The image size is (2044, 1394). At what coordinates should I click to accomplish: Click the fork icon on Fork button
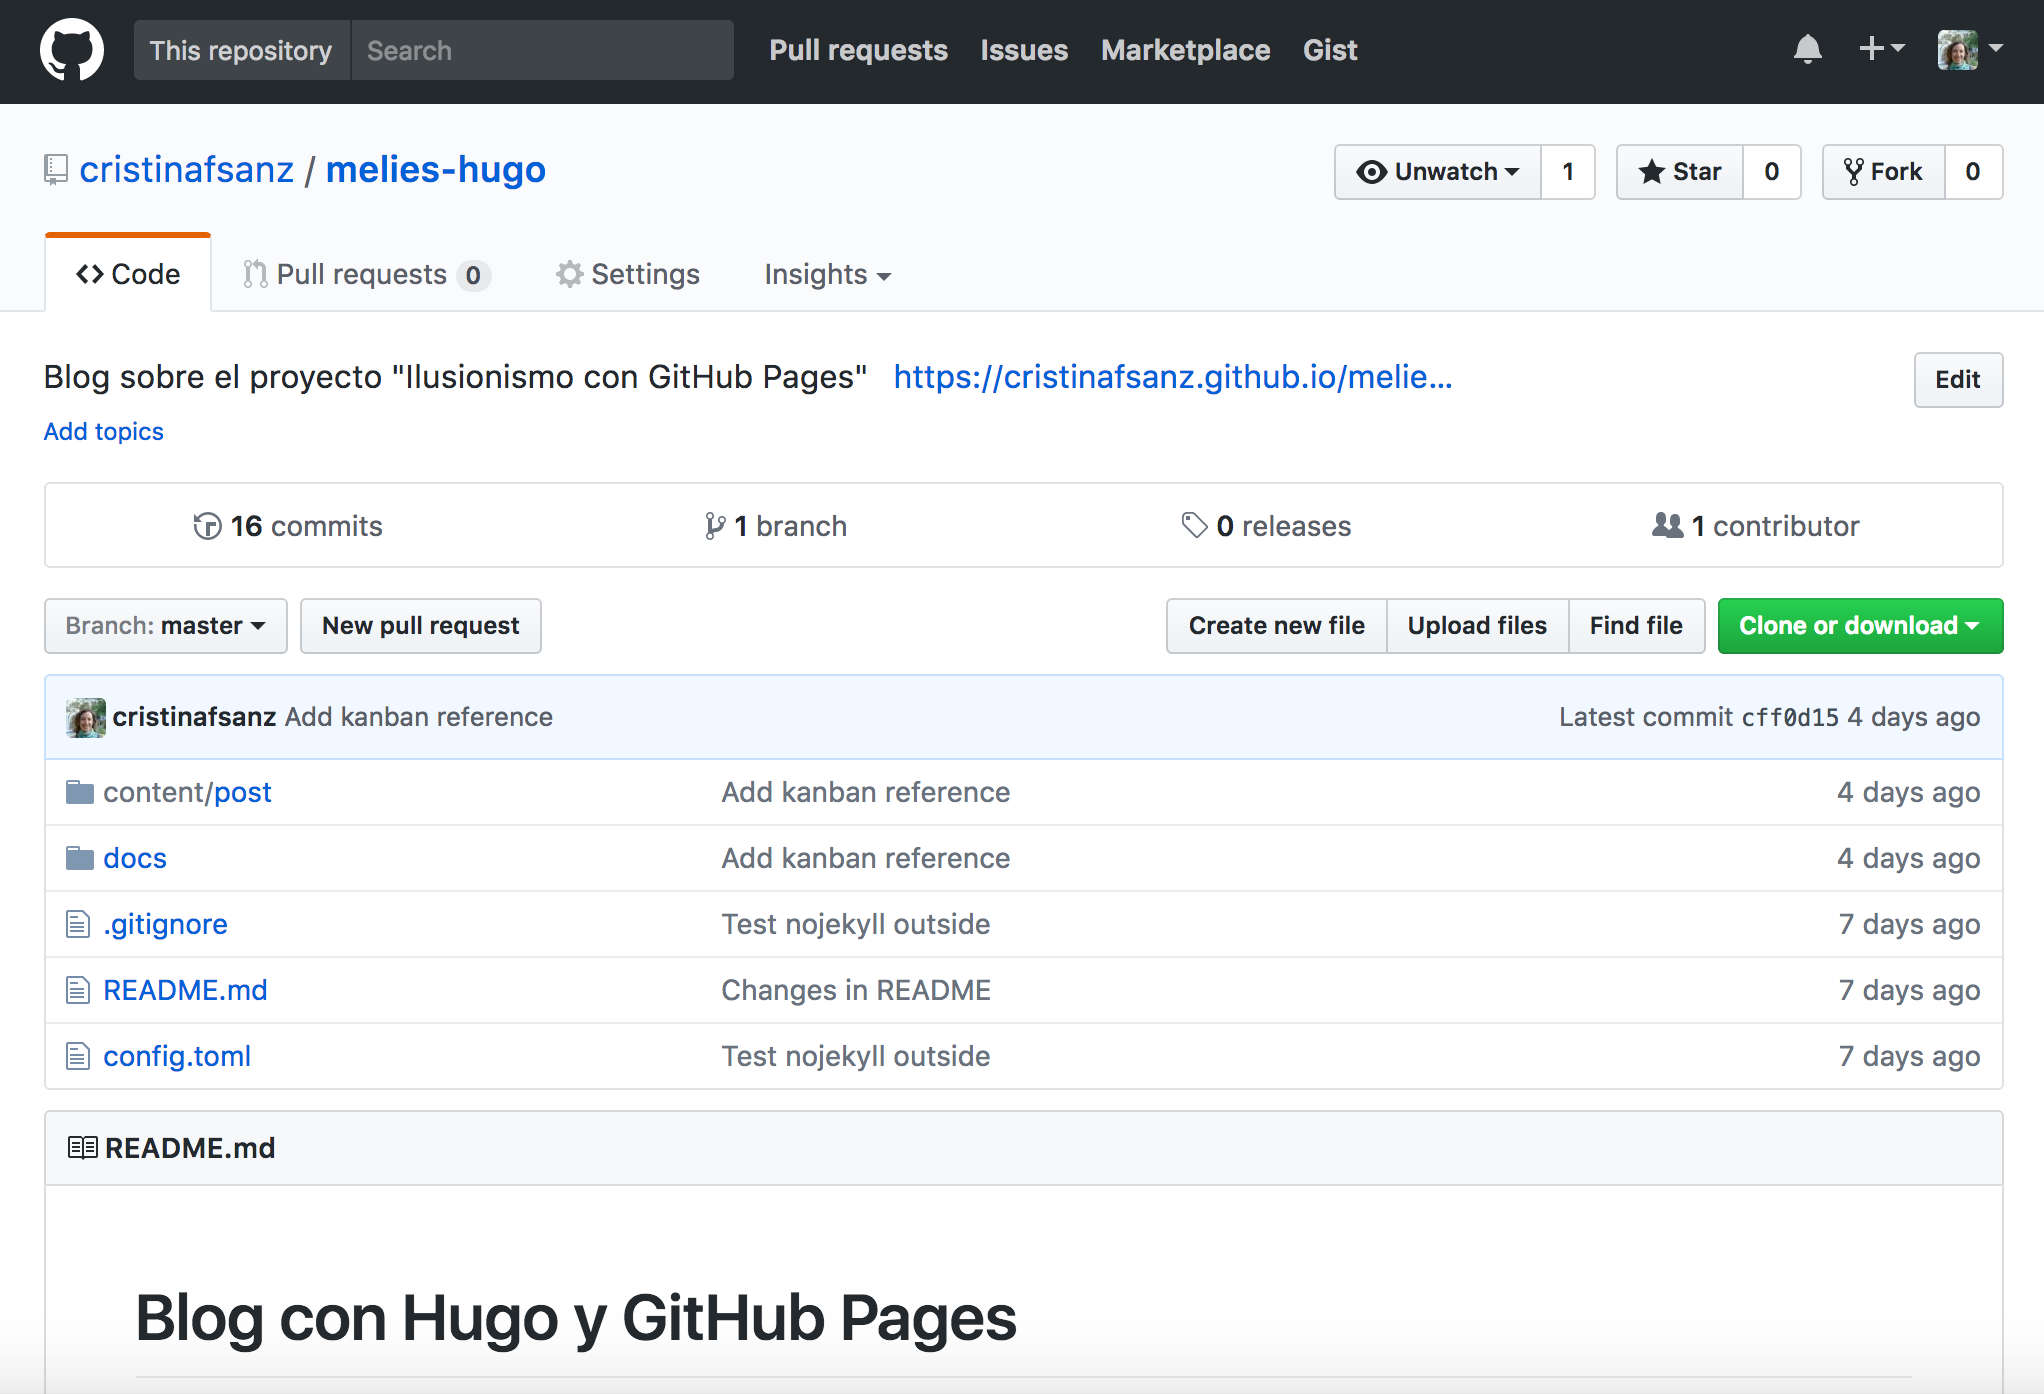click(x=1853, y=172)
